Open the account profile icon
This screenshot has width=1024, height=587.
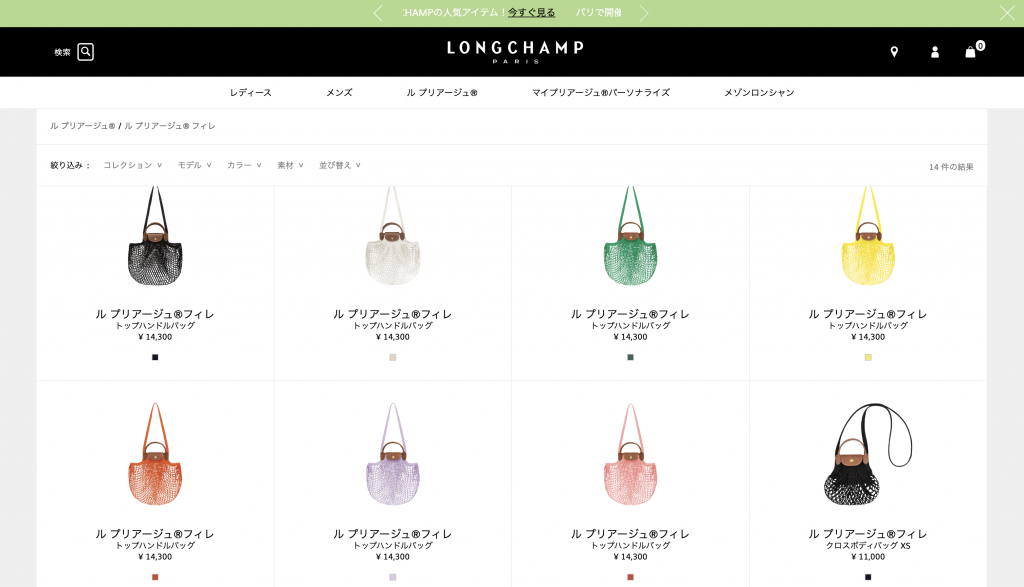point(935,52)
